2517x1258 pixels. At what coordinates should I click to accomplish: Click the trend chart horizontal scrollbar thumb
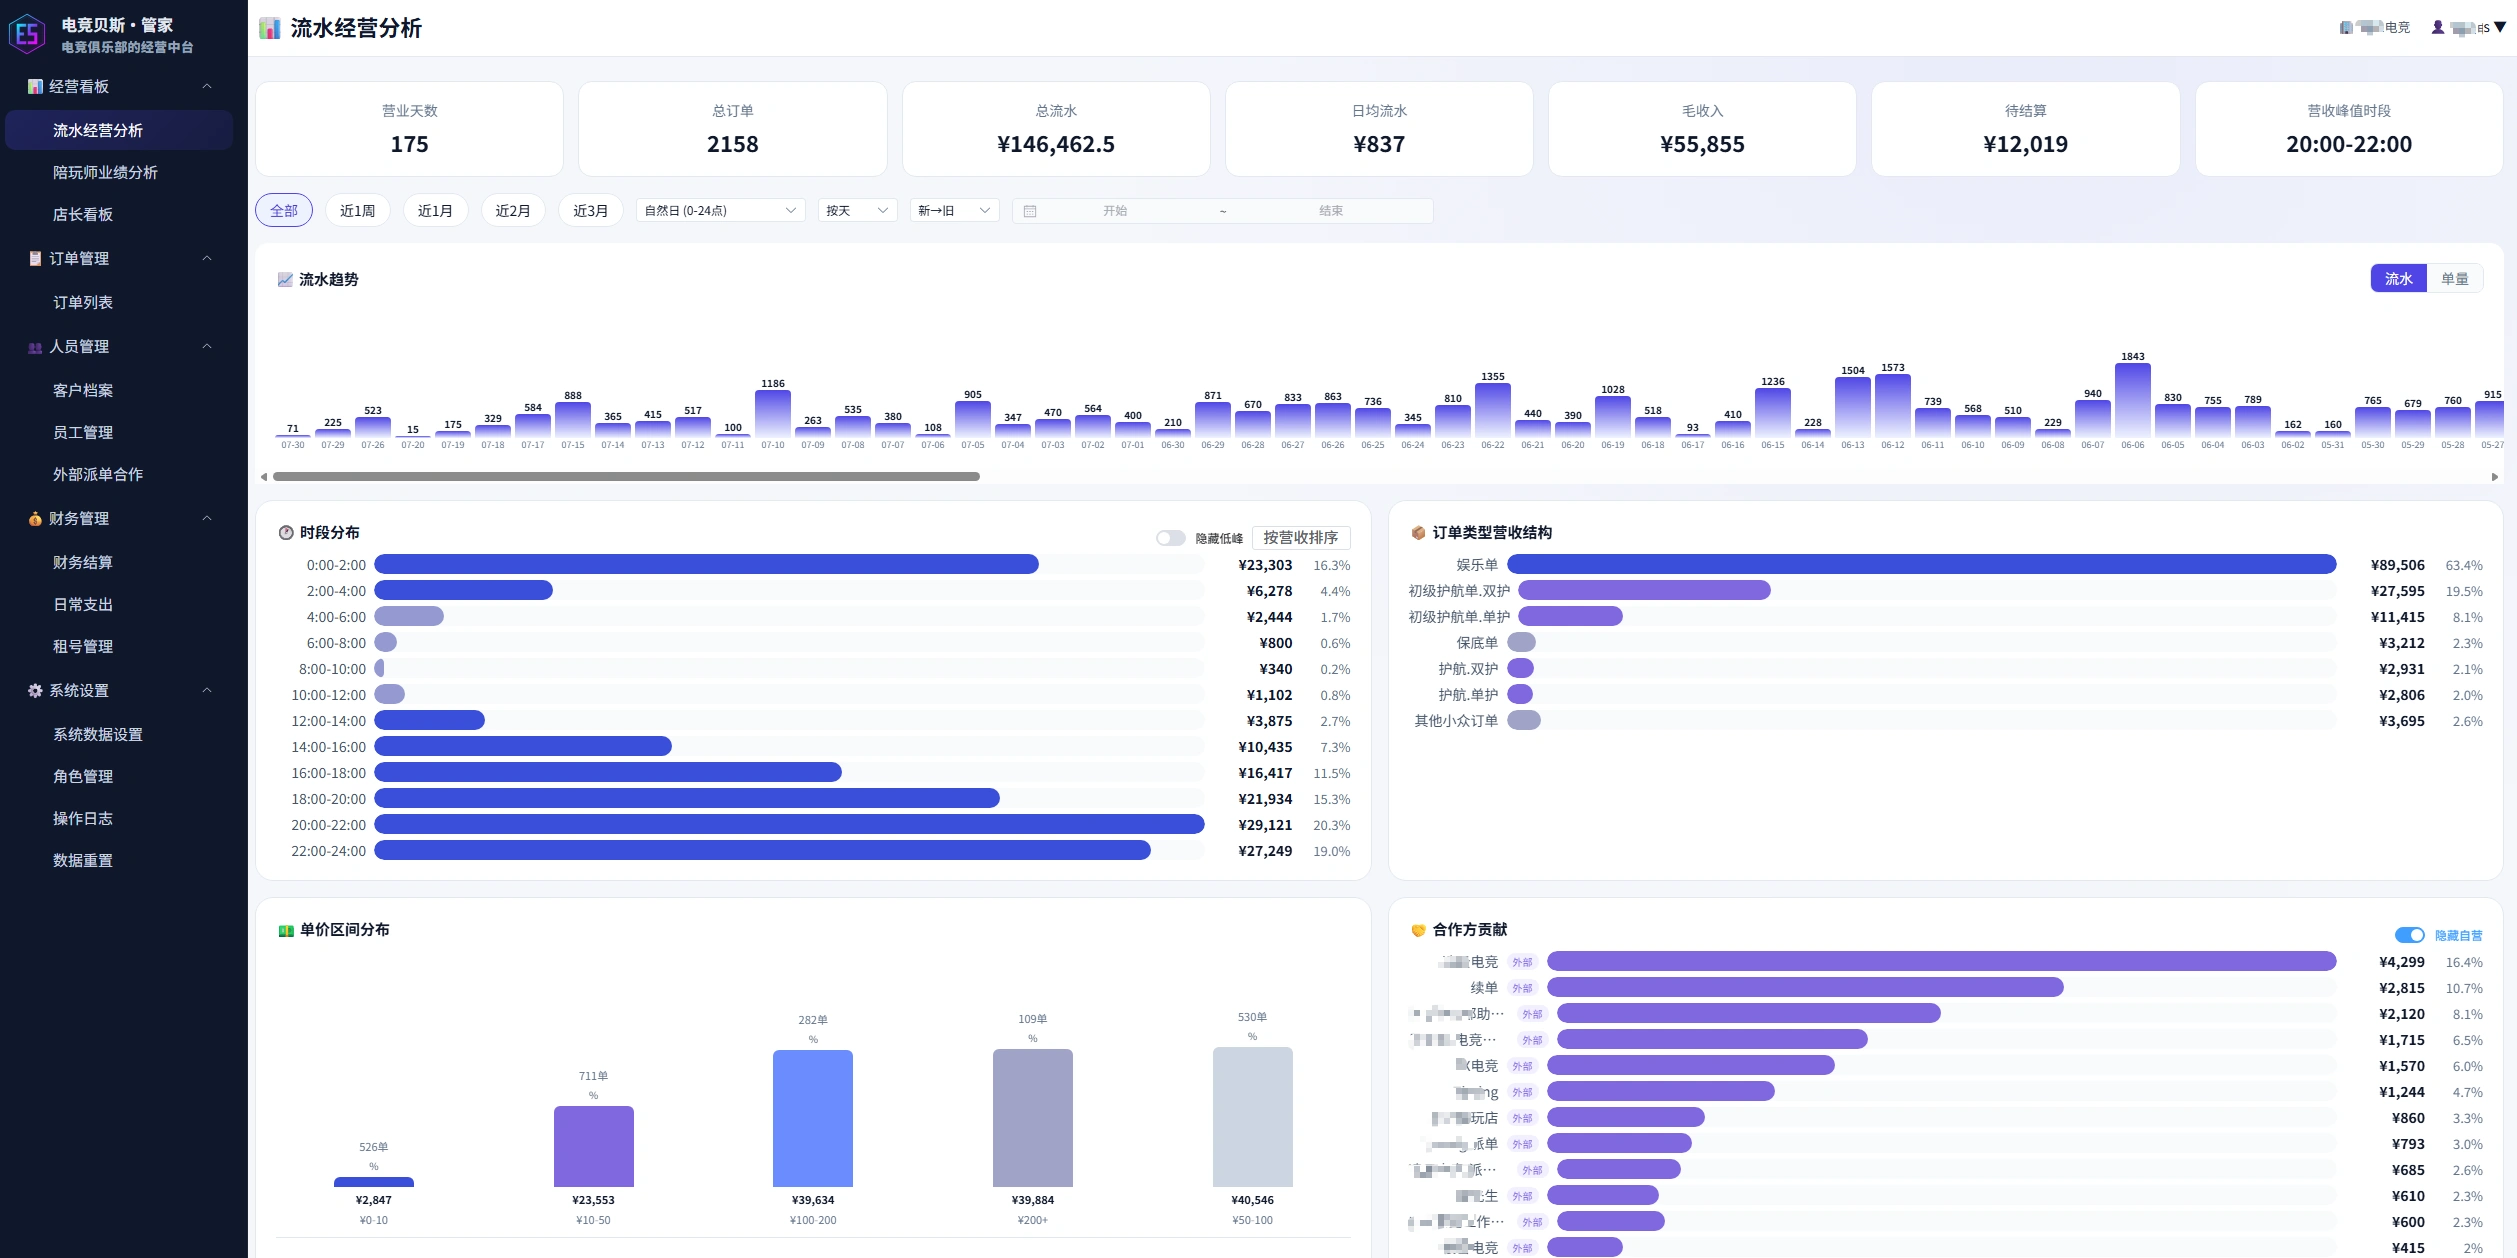[626, 477]
